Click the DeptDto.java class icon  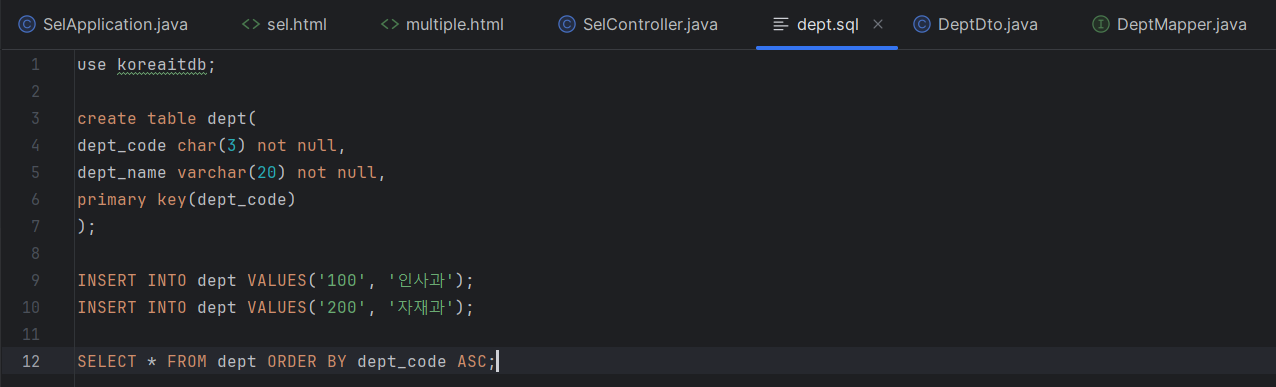(x=921, y=24)
